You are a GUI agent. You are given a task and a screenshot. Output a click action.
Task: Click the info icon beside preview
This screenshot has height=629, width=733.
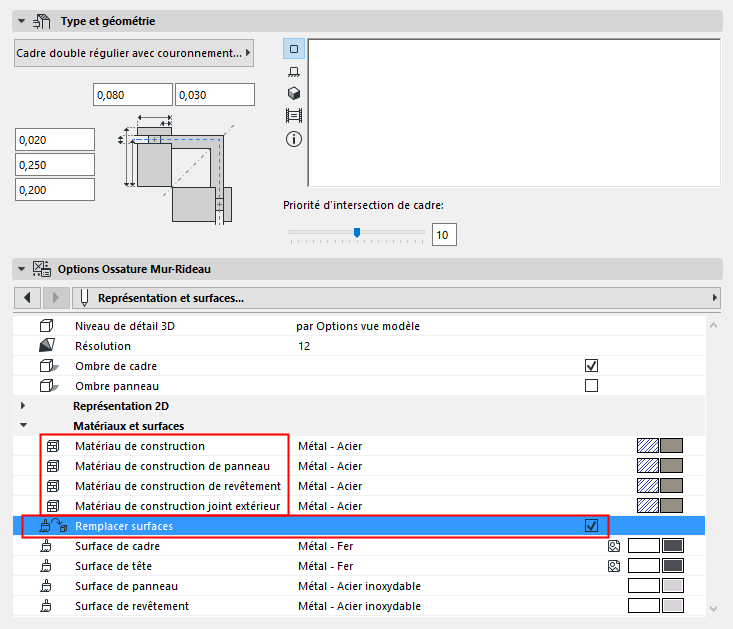click(294, 139)
